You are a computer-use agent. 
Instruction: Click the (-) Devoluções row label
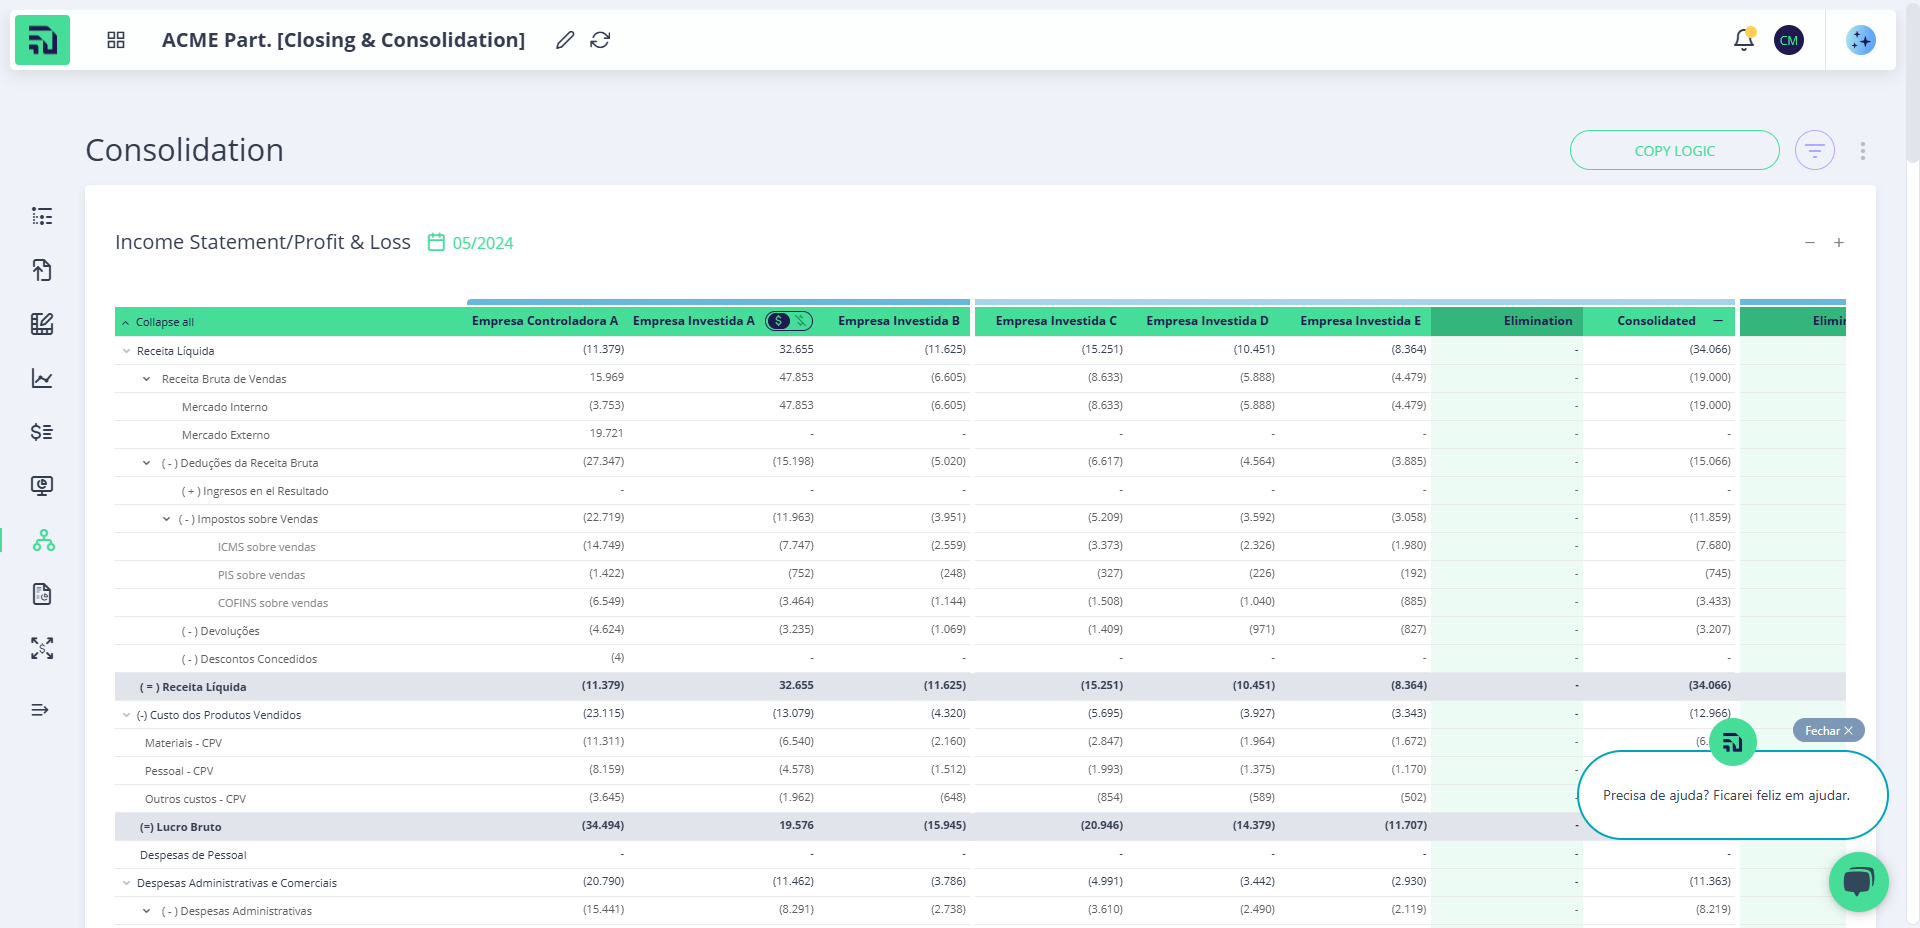(221, 631)
